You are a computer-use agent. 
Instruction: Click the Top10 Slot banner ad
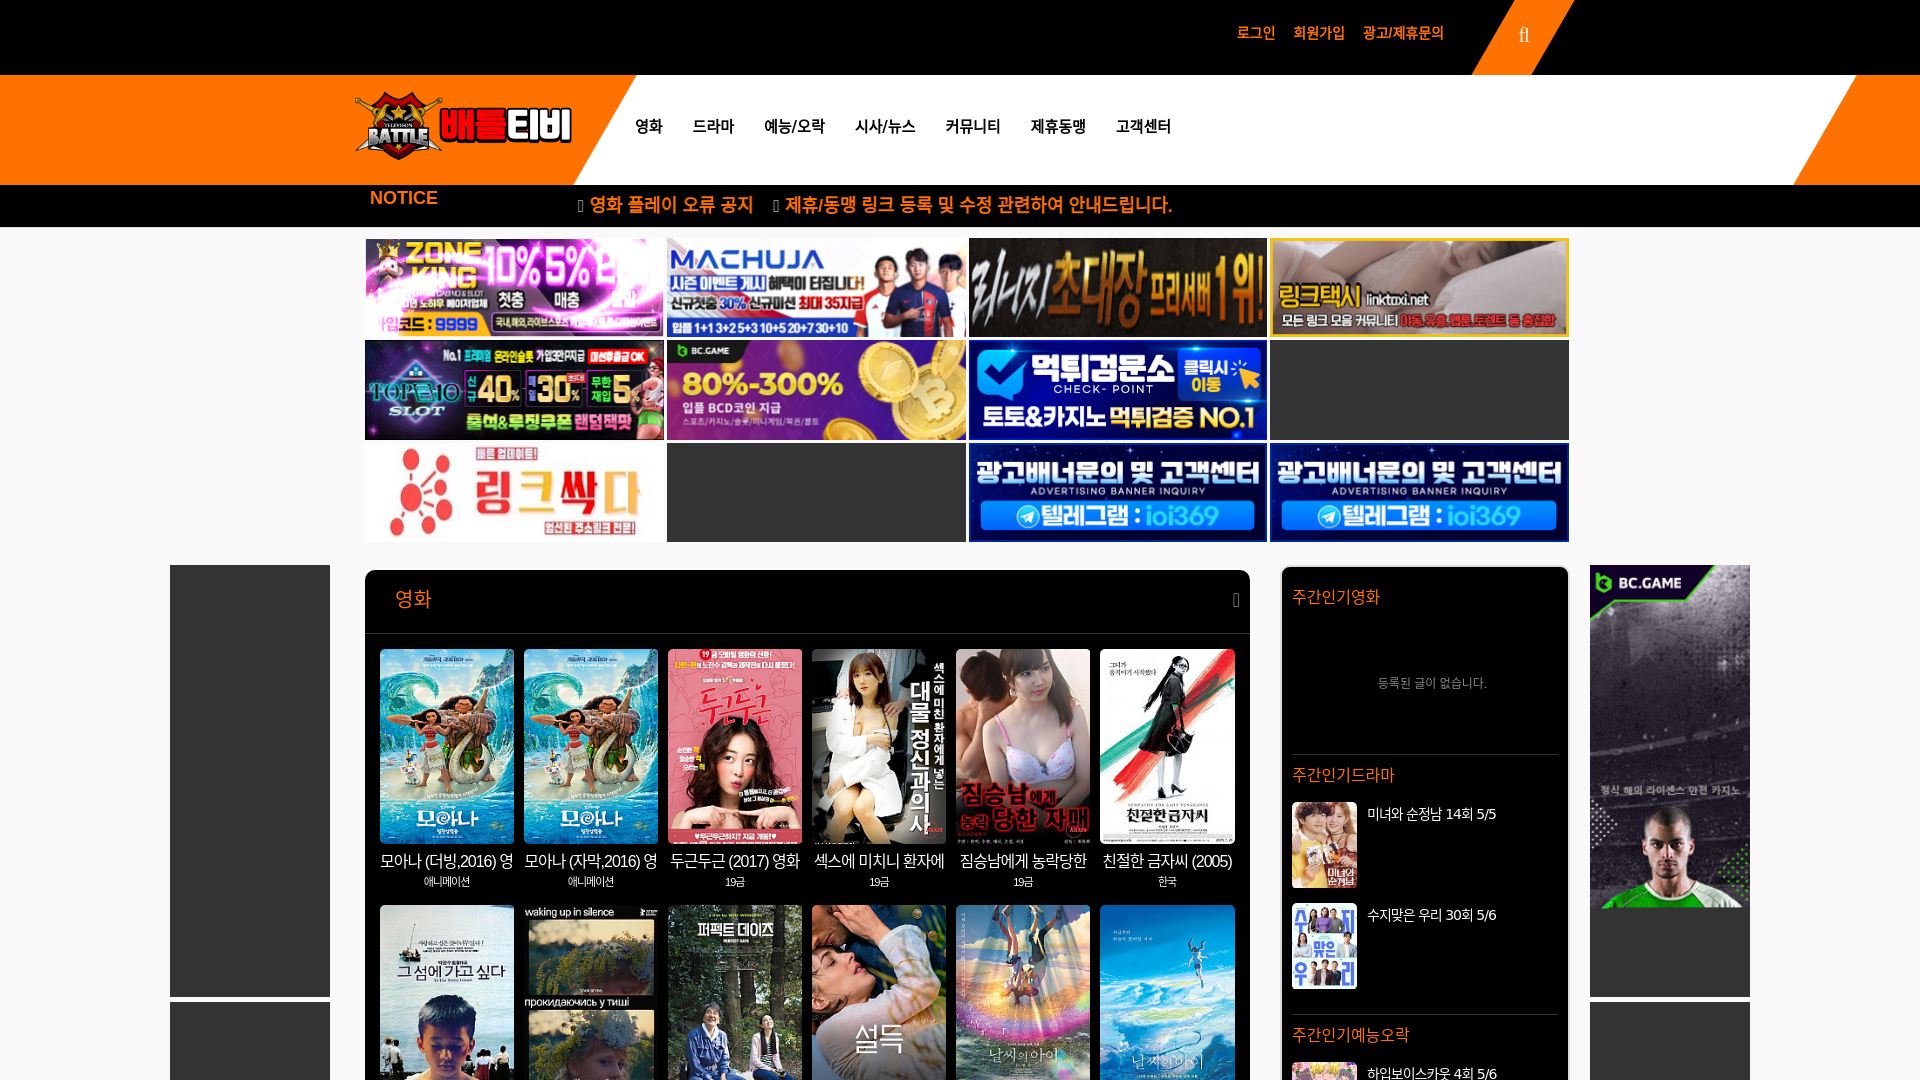click(514, 390)
